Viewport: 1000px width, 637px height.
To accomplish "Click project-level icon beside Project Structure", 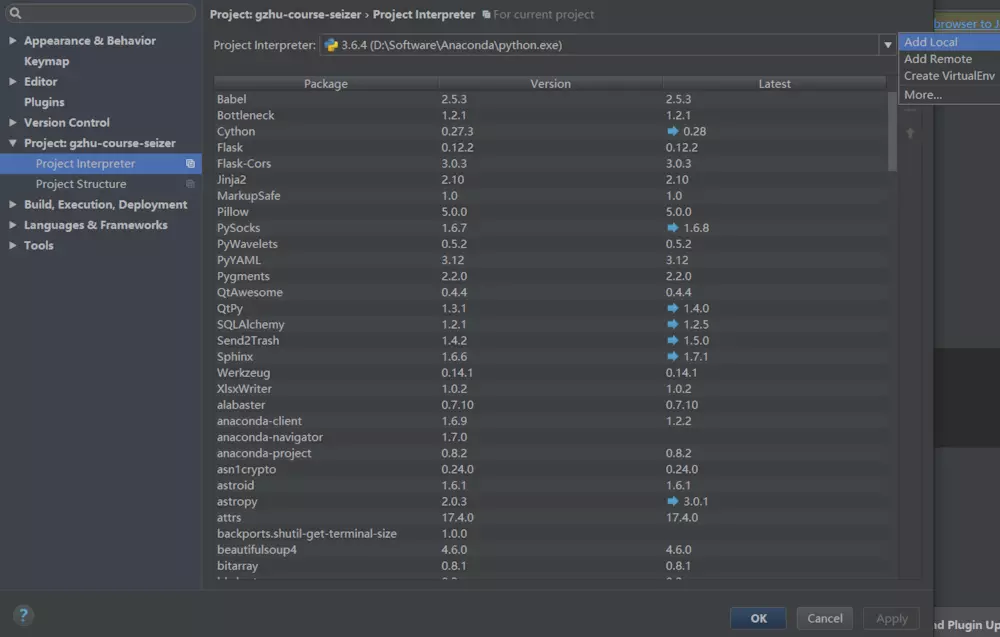I will click(x=190, y=184).
